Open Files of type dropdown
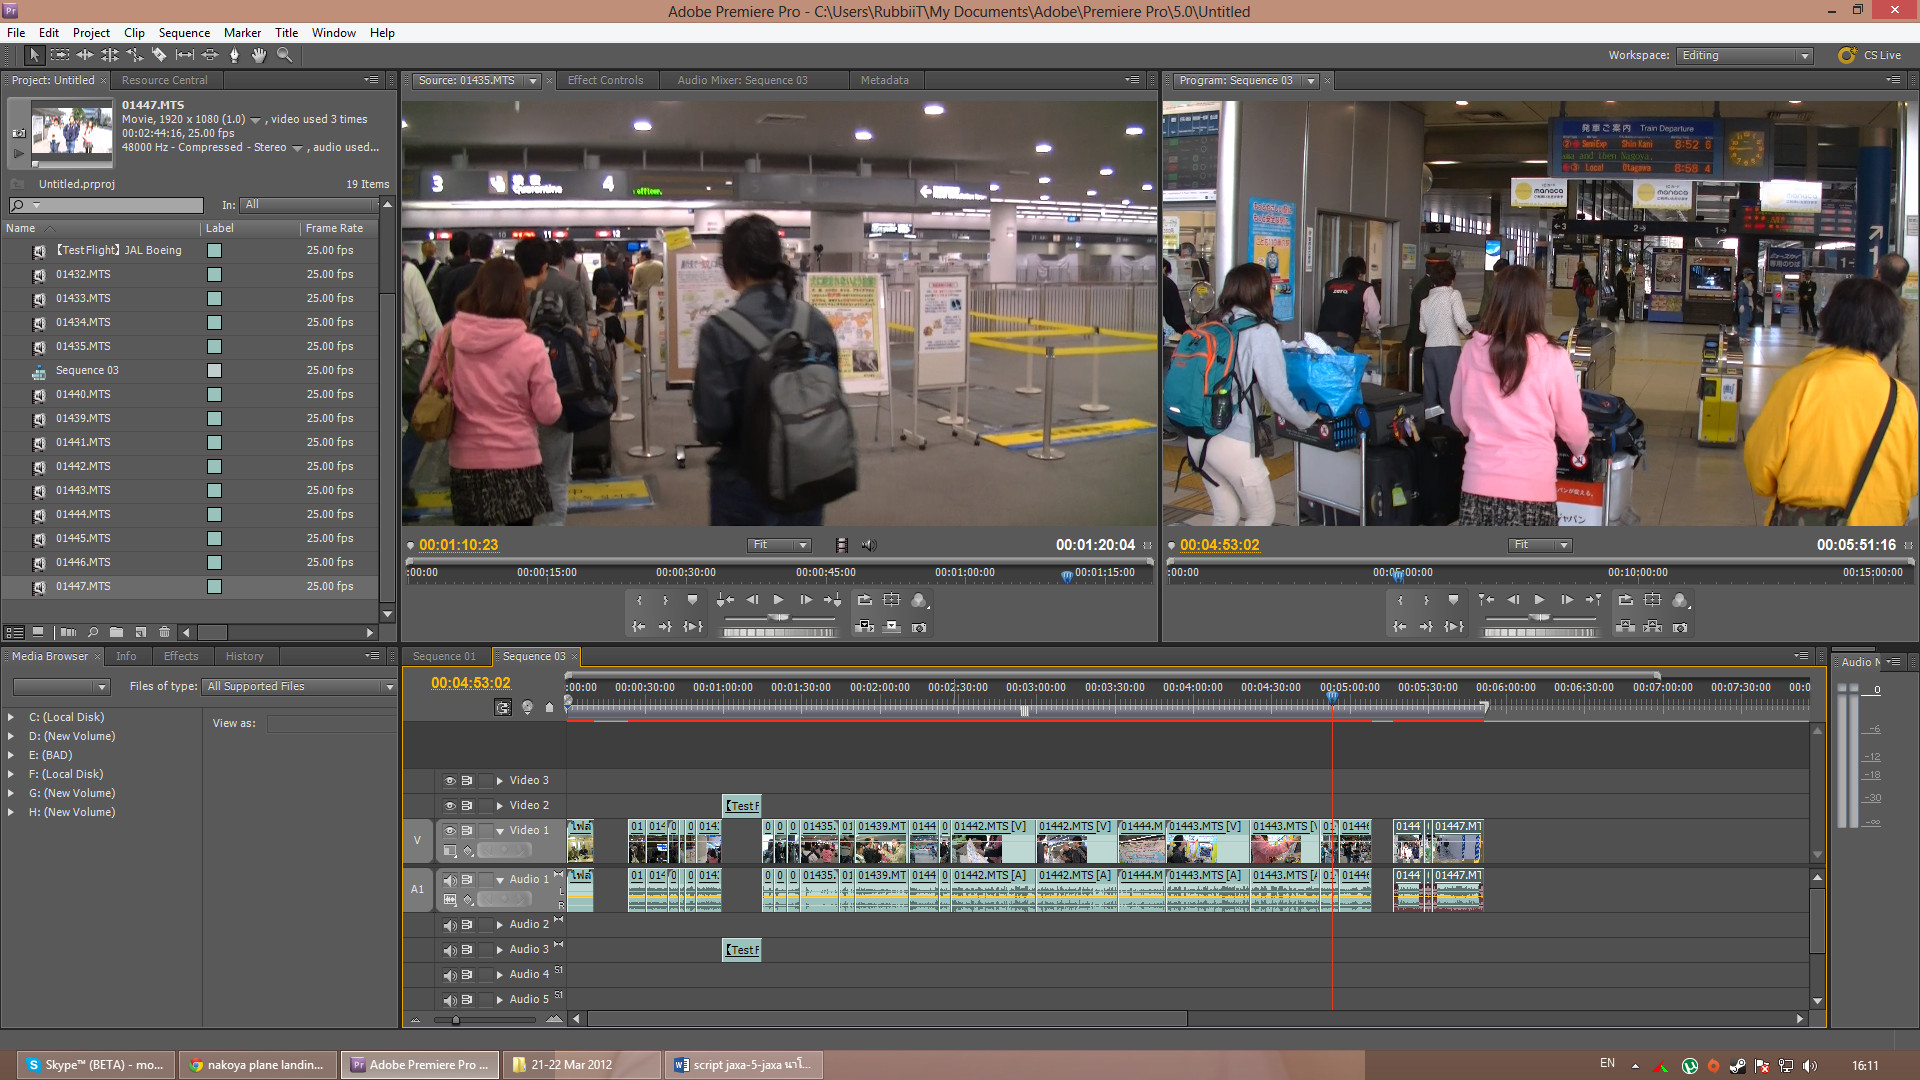This screenshot has height=1080, width=1920. pos(300,687)
